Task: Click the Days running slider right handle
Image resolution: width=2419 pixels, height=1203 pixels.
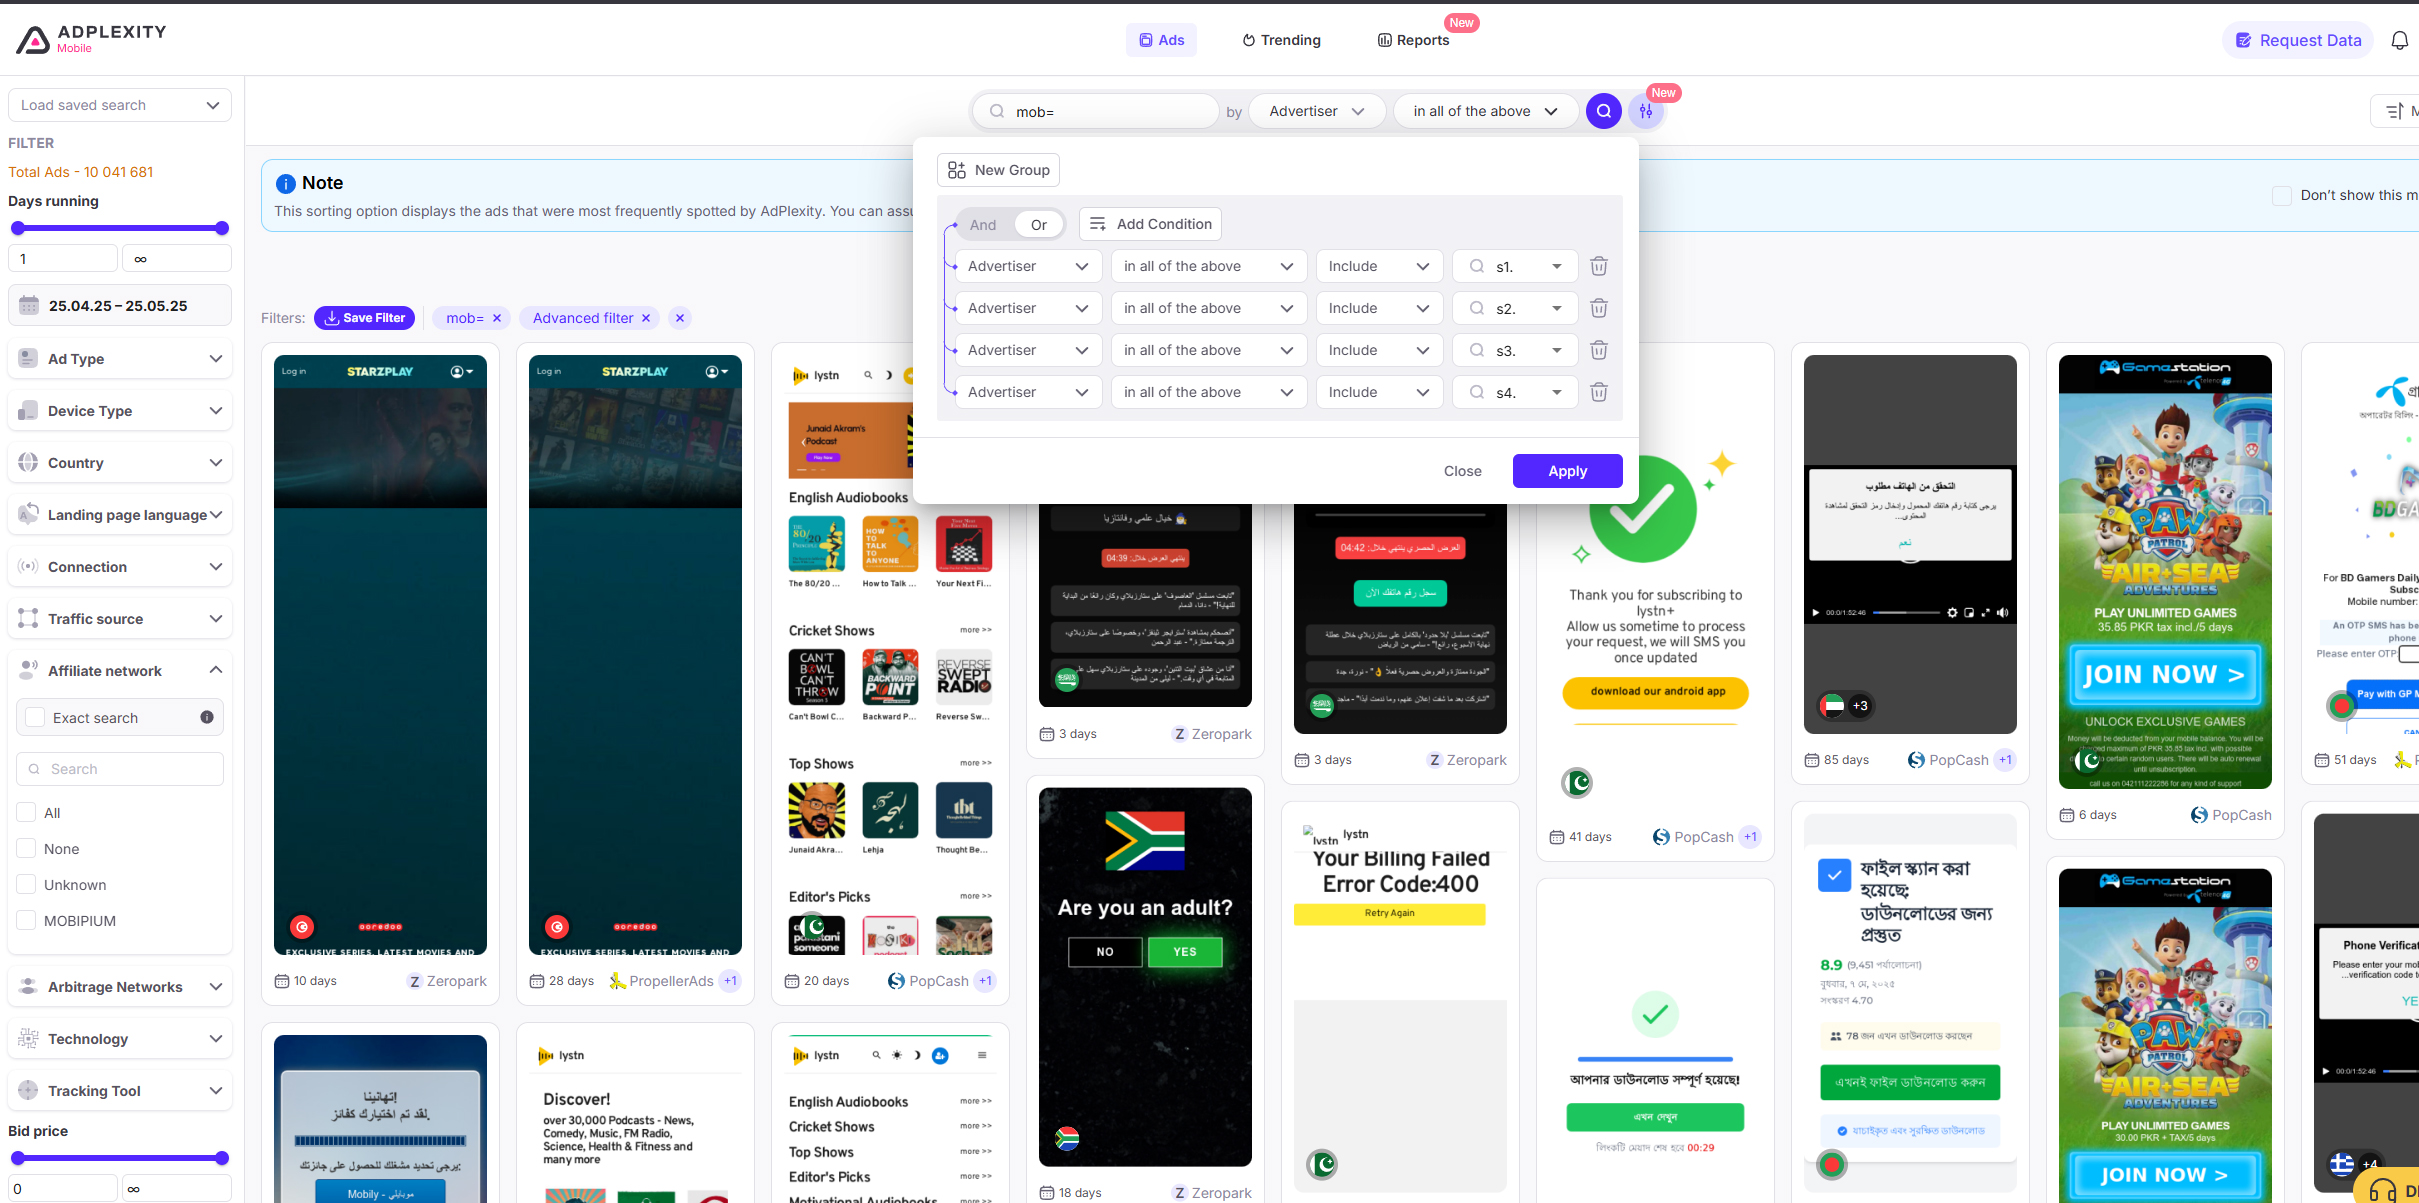Action: (222, 228)
